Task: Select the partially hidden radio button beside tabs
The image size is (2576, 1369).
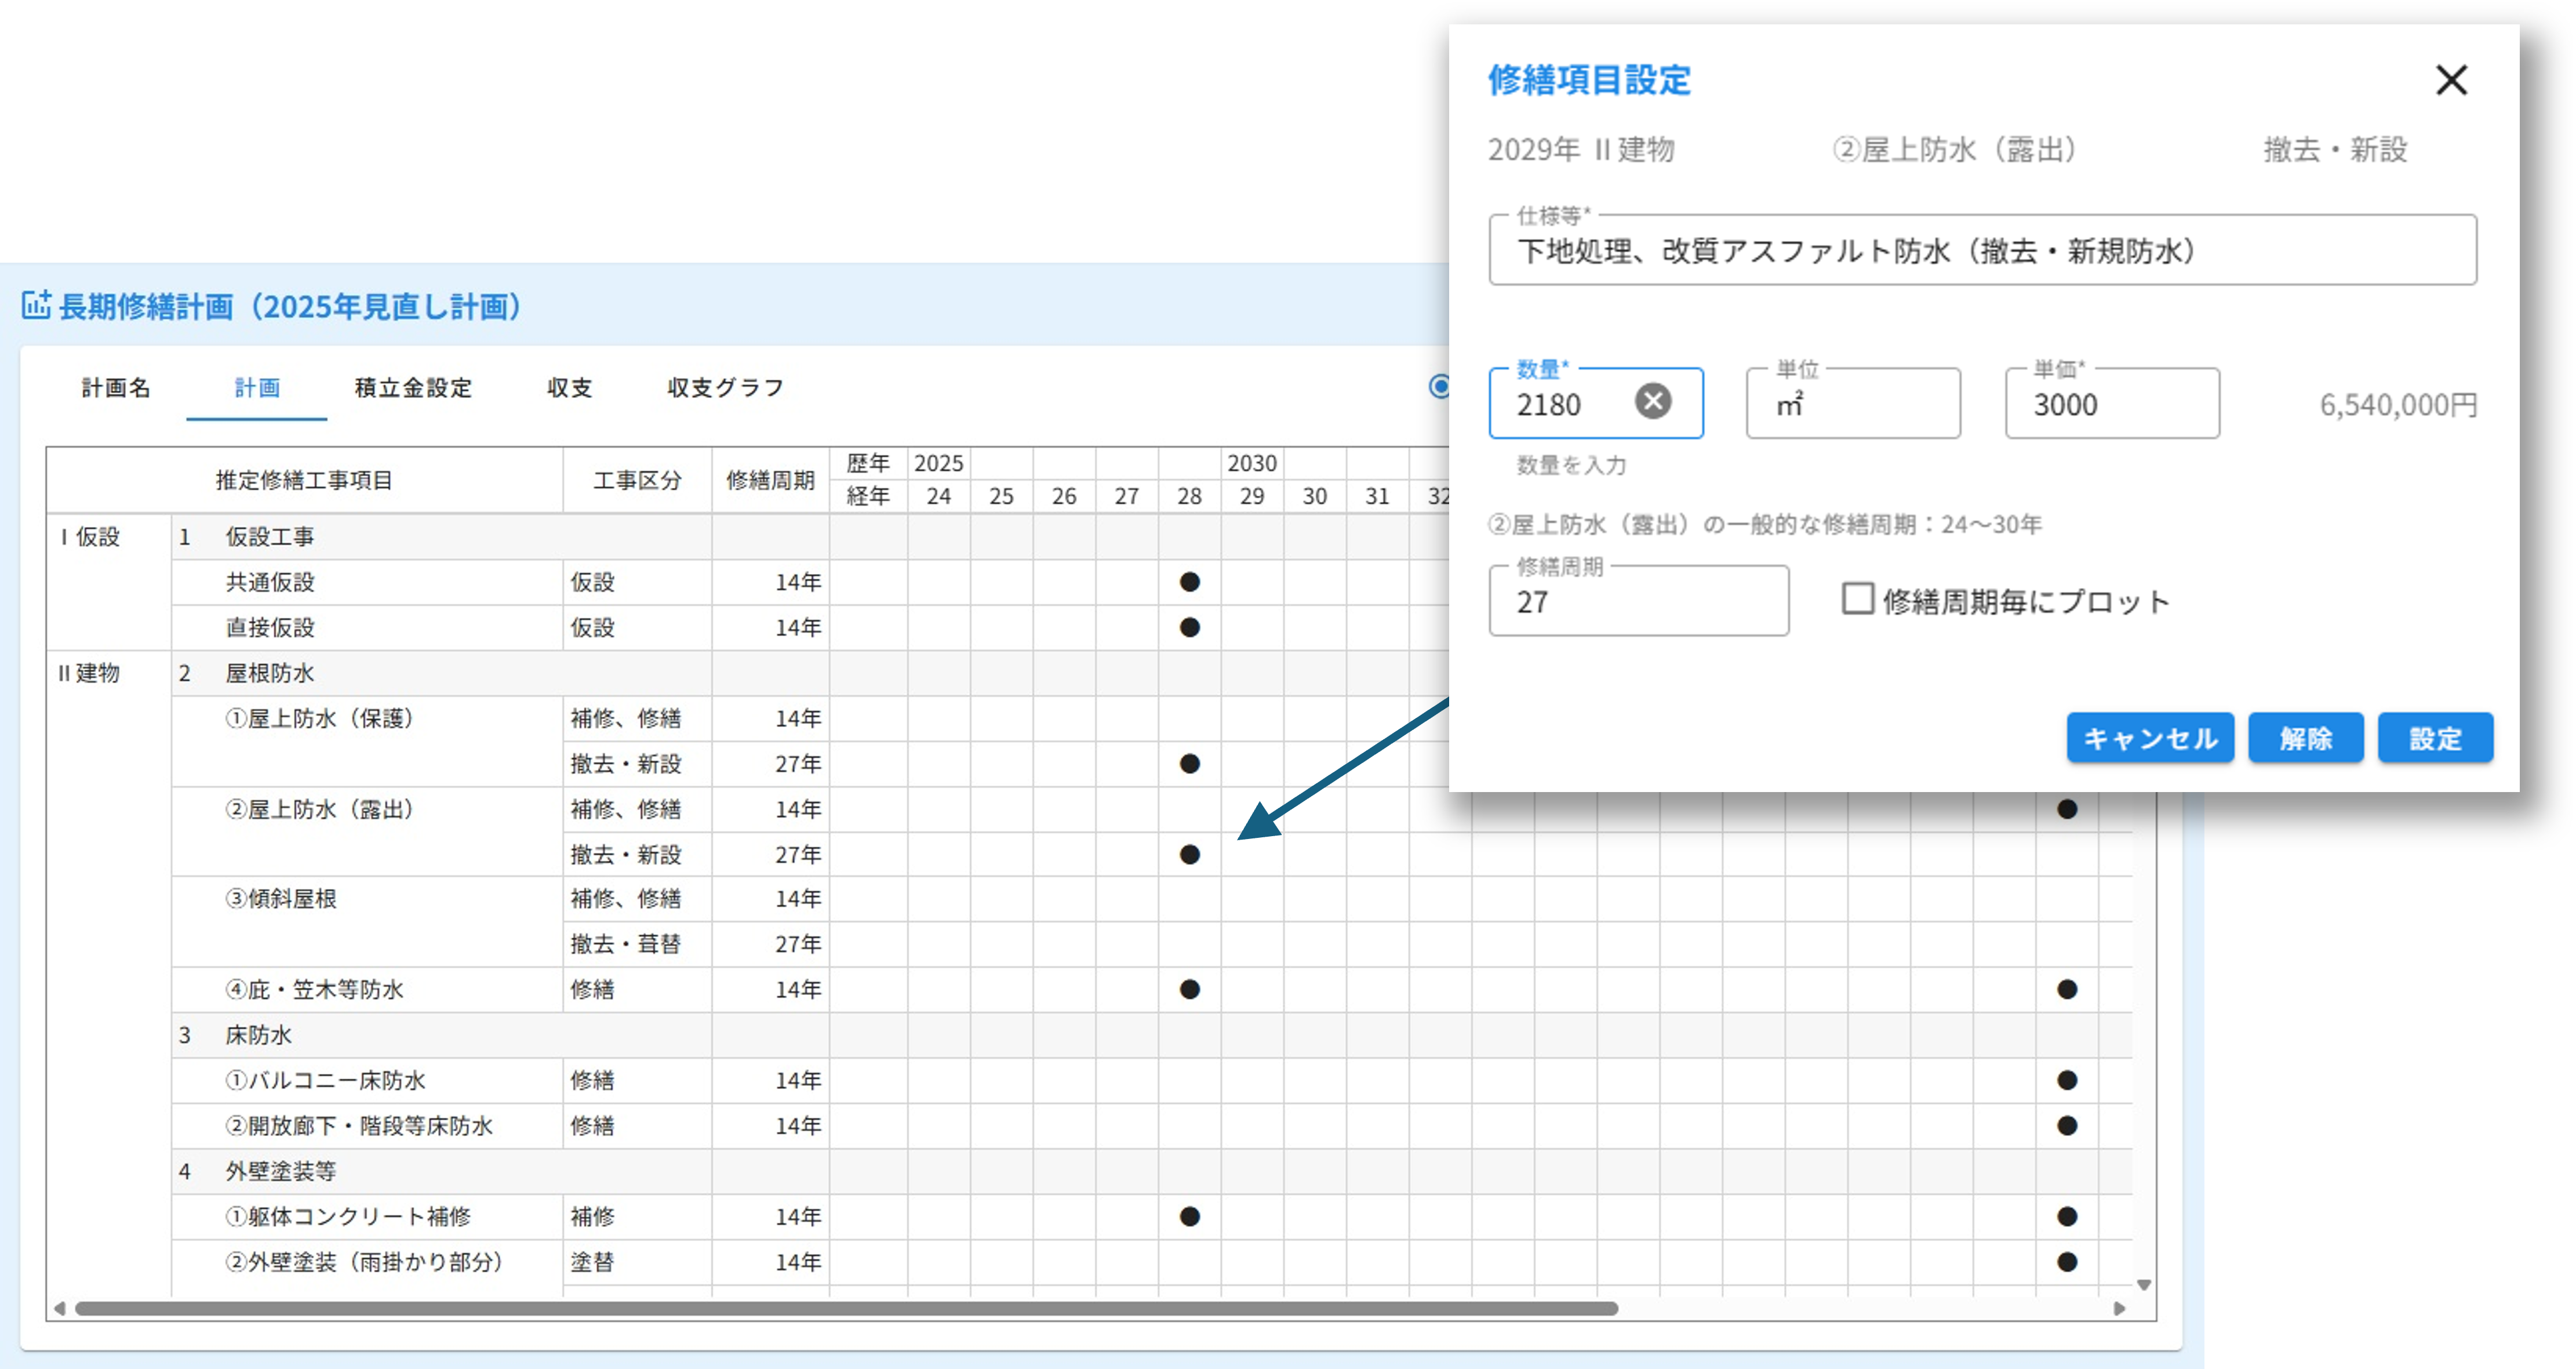Action: coord(1439,386)
